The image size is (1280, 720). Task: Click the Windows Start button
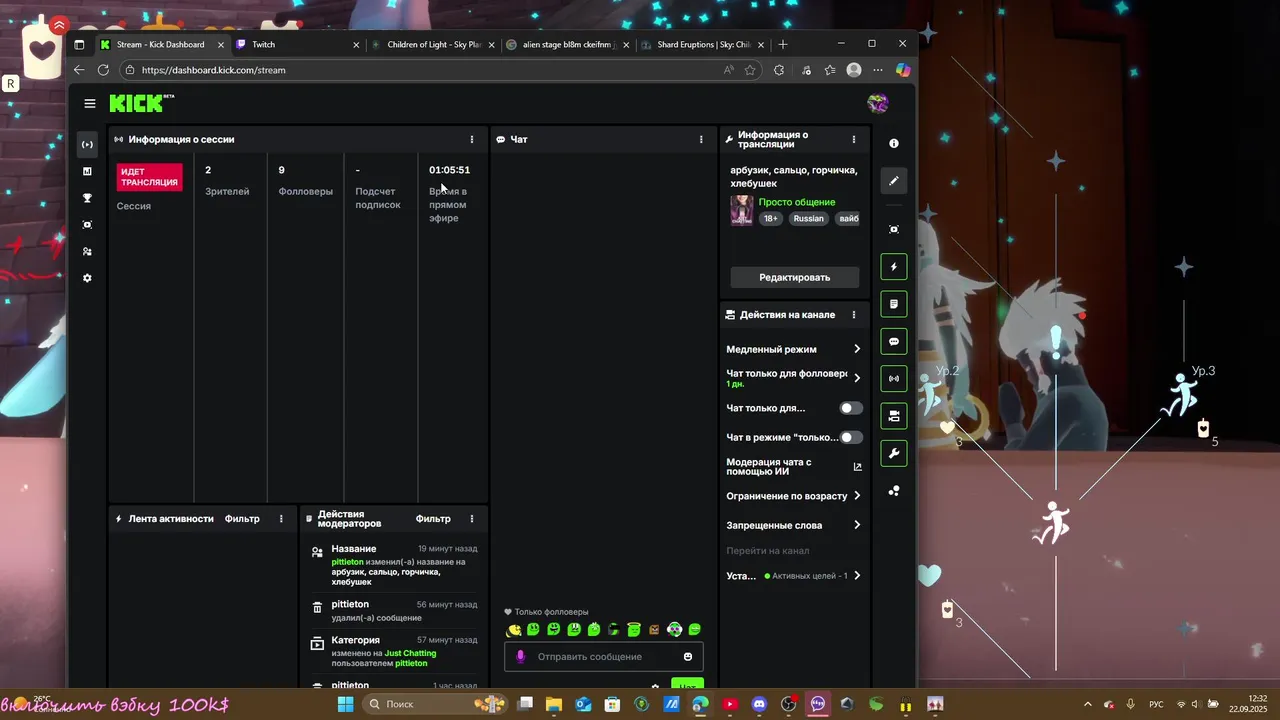[345, 704]
